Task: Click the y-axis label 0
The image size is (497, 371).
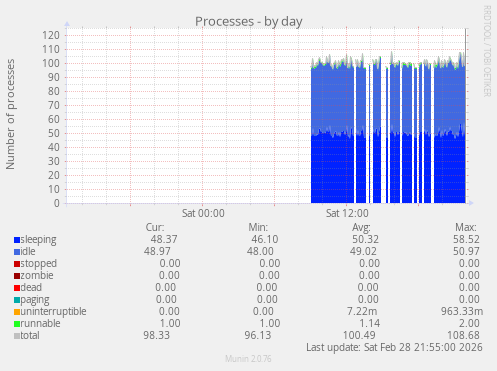Action: tap(57, 203)
